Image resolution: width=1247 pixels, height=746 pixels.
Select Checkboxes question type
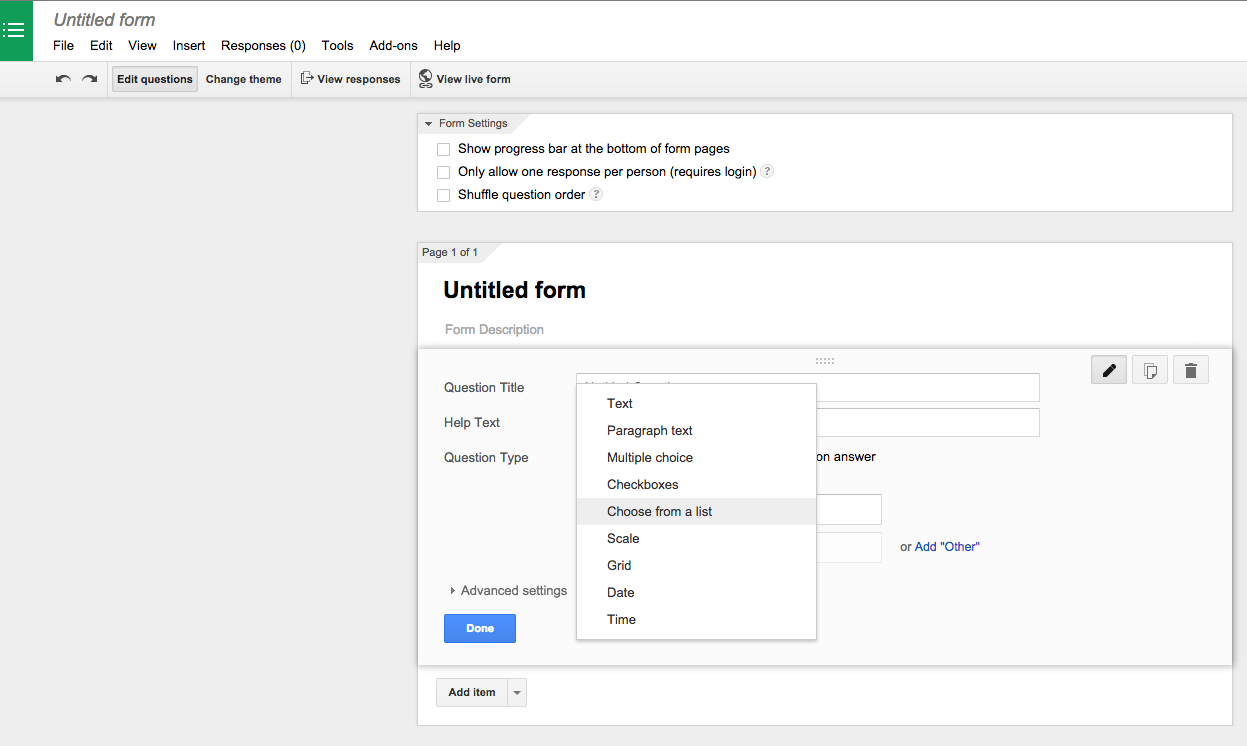(x=697, y=484)
